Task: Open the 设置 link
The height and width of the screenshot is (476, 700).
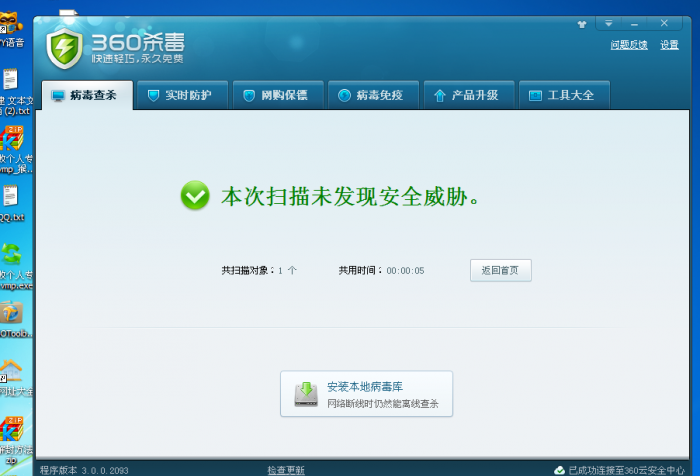Action: pos(669,45)
